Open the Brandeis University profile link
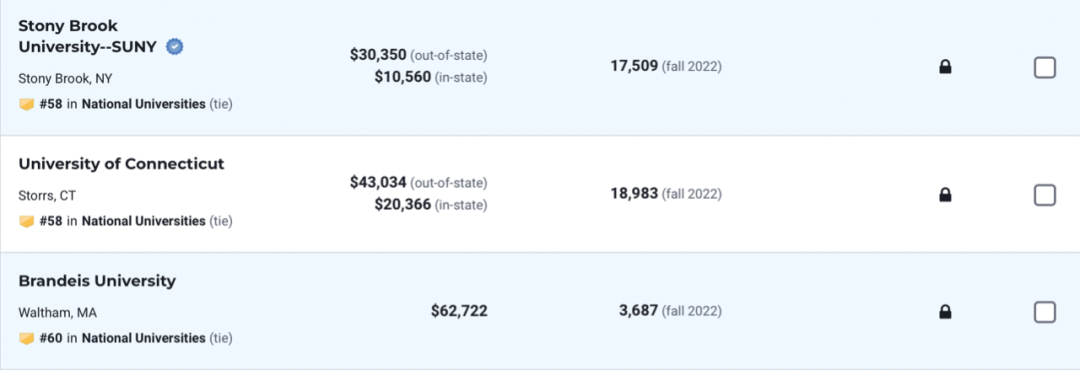 (x=97, y=281)
